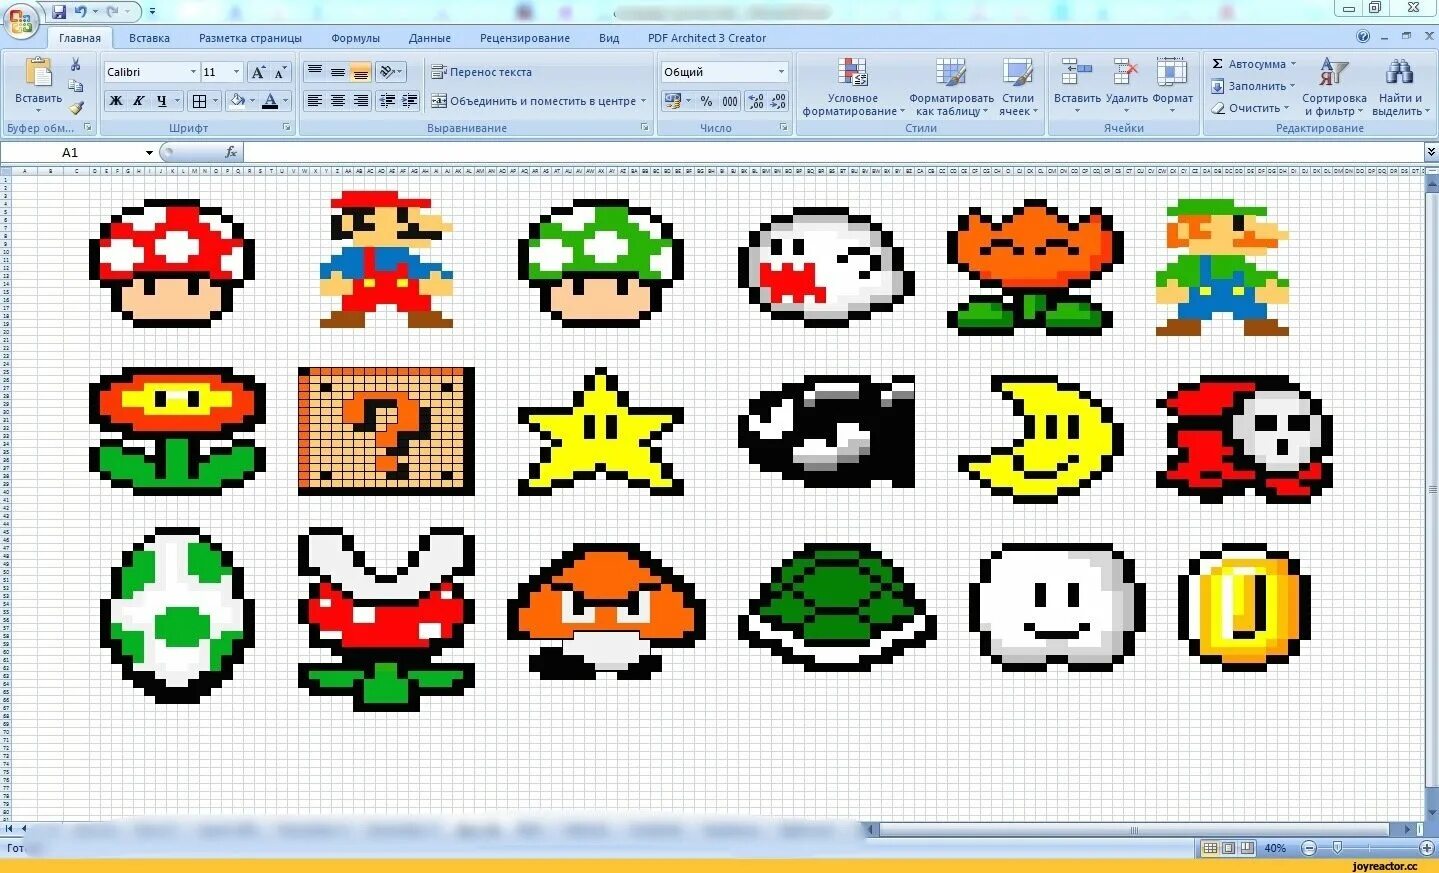This screenshot has width=1439, height=873.
Task: Click the zoom slider handle
Action: (1337, 848)
